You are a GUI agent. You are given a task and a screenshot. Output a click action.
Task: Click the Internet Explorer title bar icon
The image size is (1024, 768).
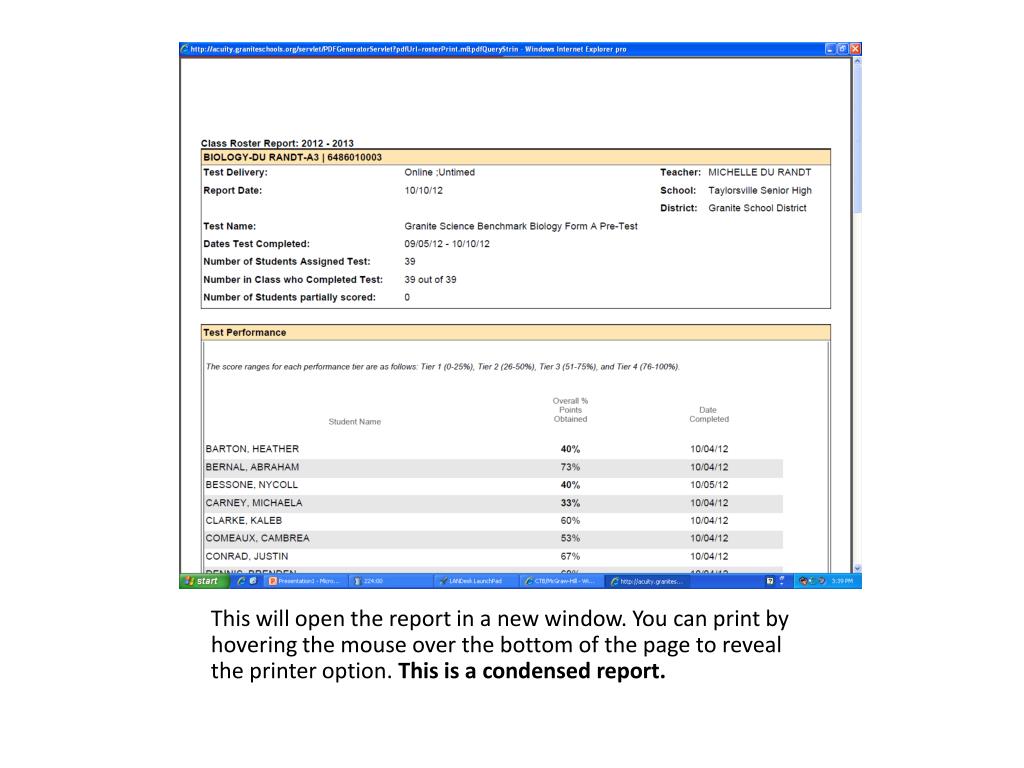(x=185, y=49)
